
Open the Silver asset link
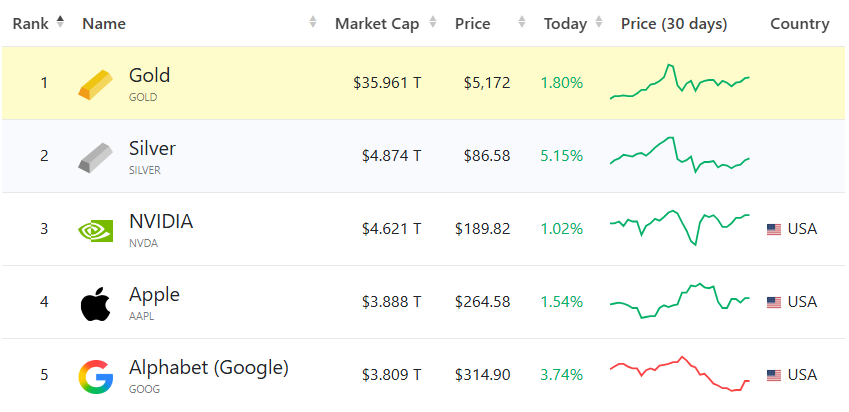point(152,148)
